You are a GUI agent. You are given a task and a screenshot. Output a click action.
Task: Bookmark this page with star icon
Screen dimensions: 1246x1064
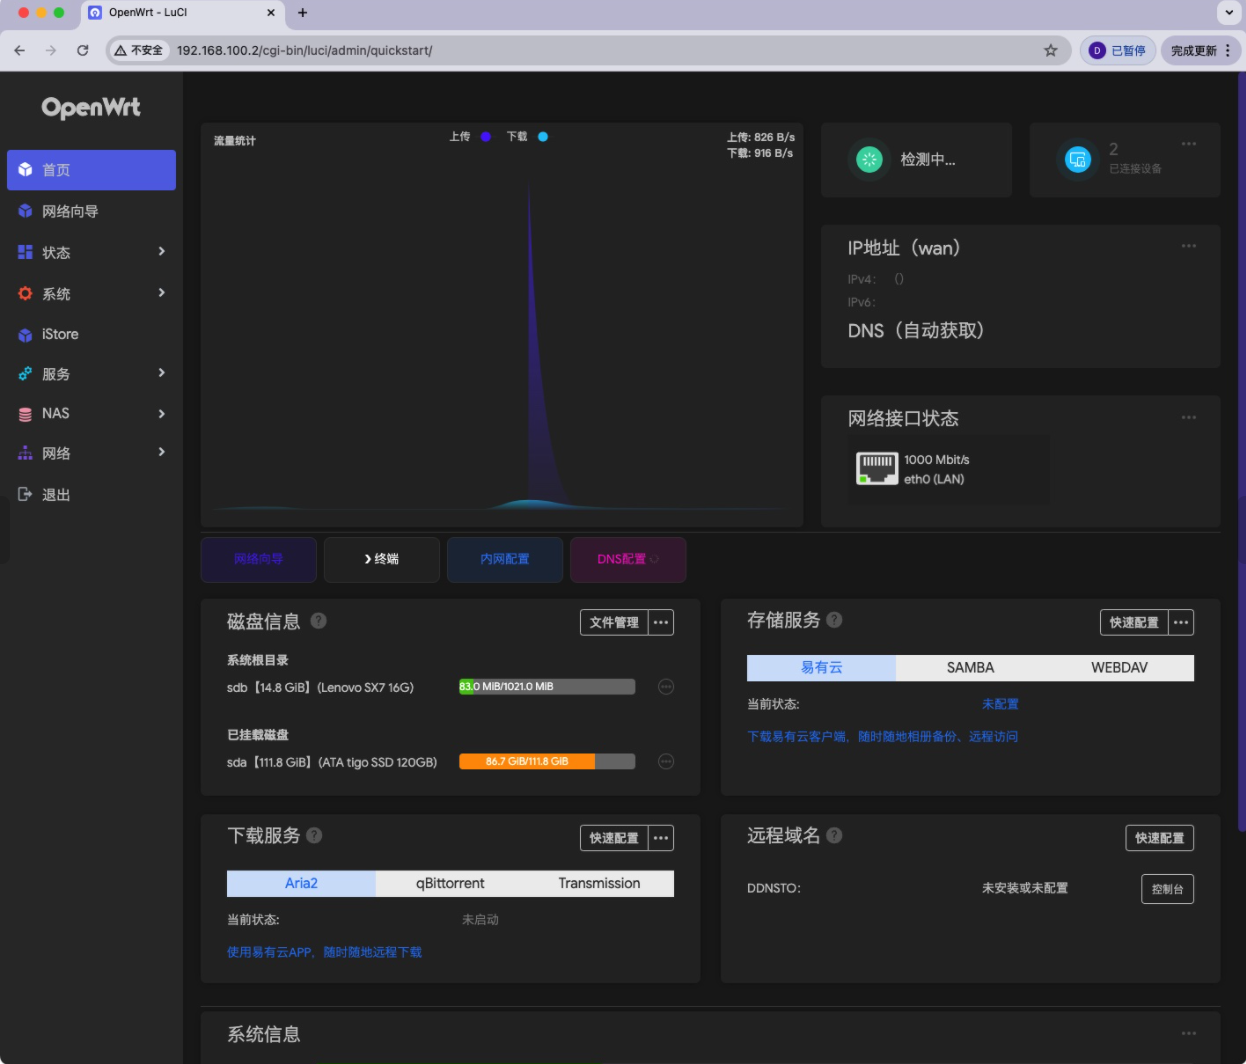click(x=1050, y=50)
